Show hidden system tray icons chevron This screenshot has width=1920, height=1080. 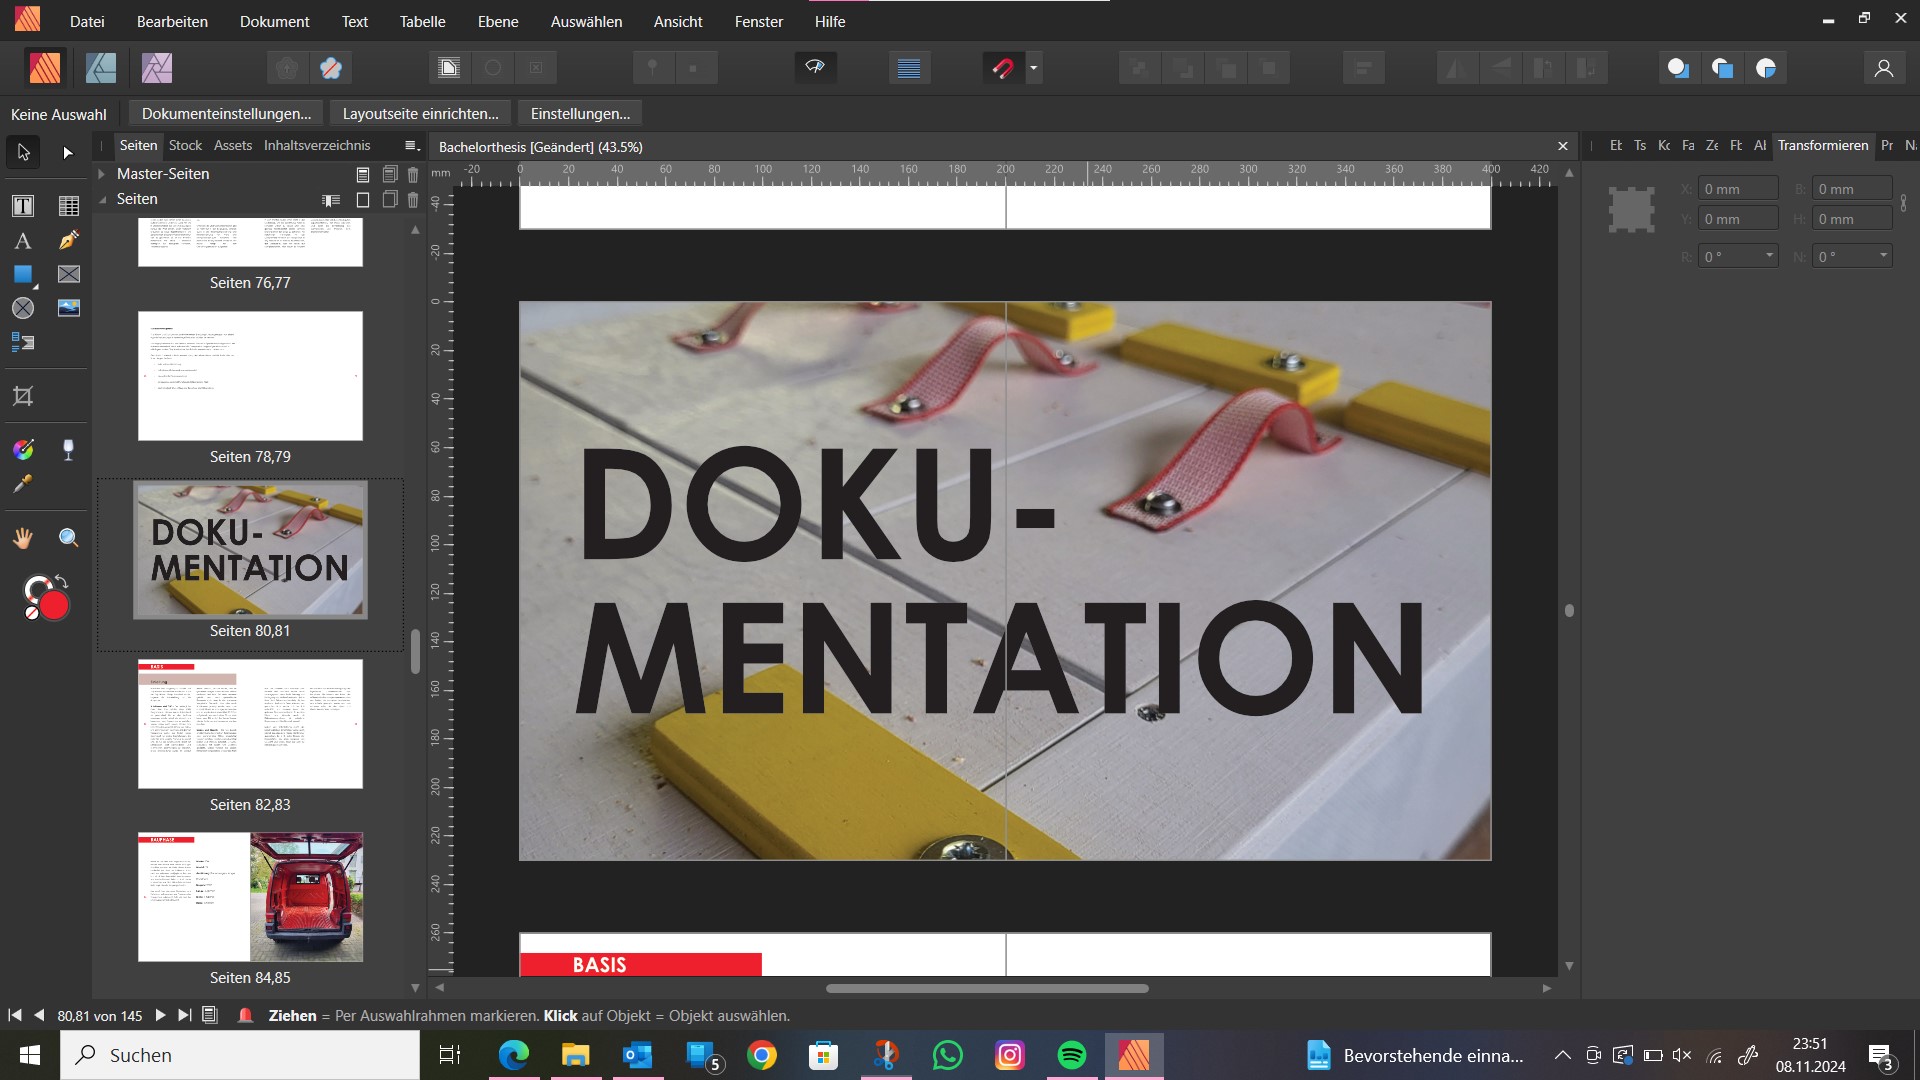point(1562,1055)
